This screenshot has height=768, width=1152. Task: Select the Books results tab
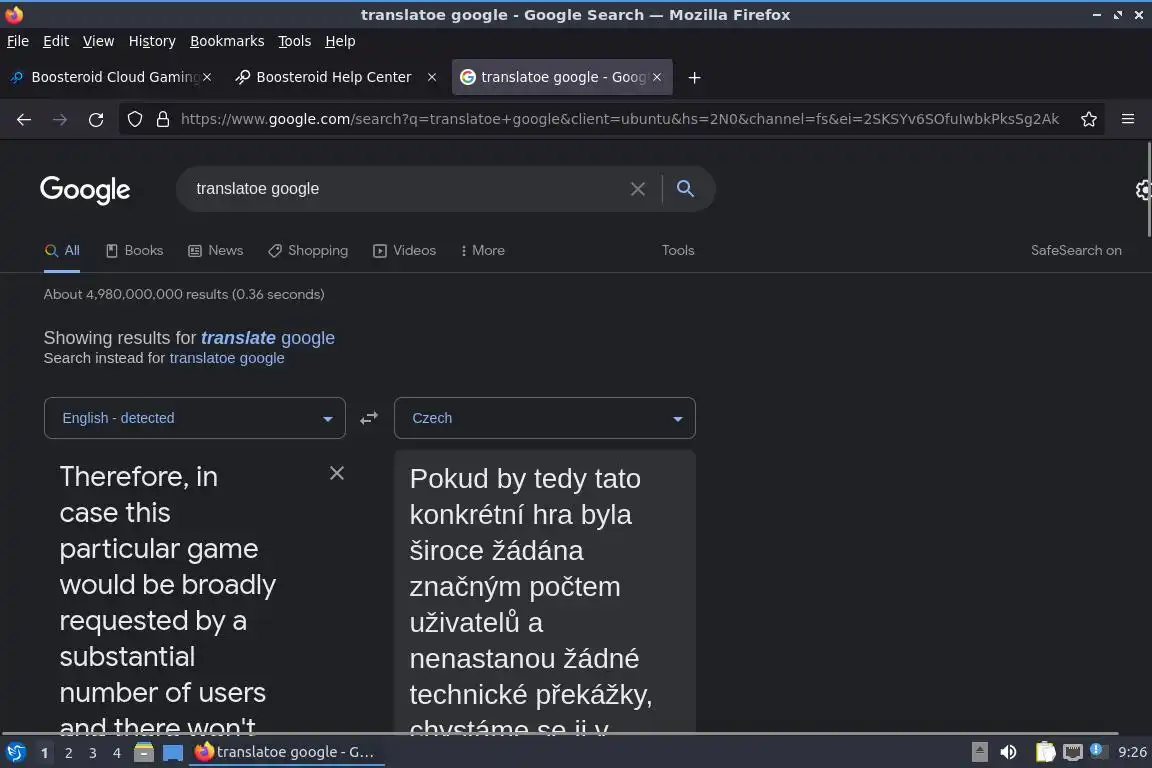[134, 251]
